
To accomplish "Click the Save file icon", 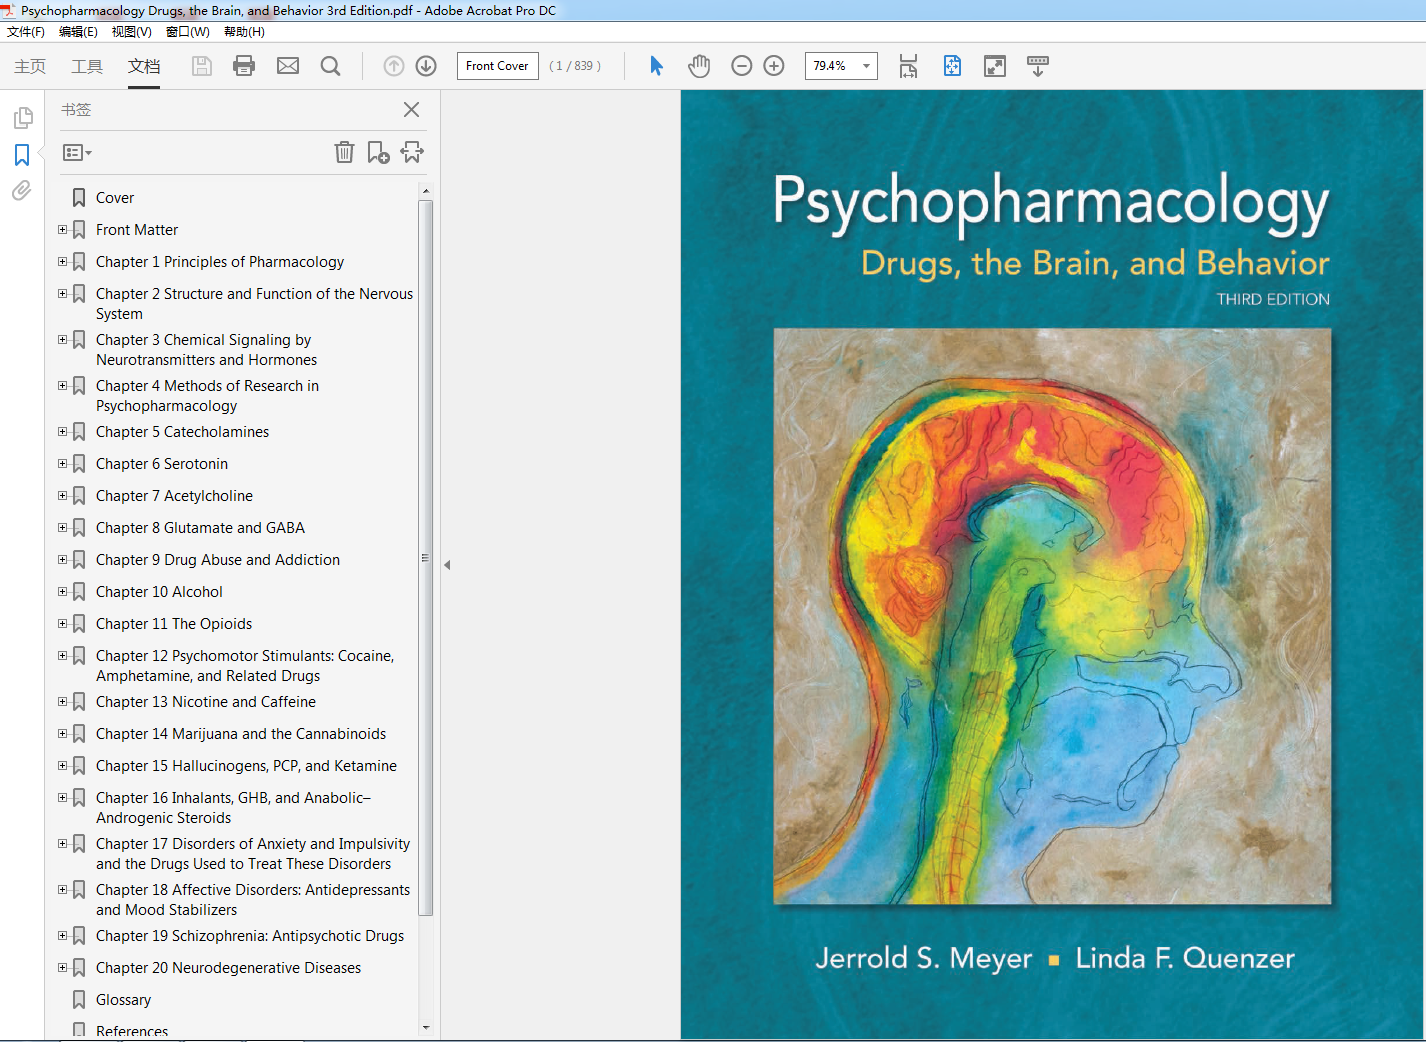I will click(x=202, y=66).
